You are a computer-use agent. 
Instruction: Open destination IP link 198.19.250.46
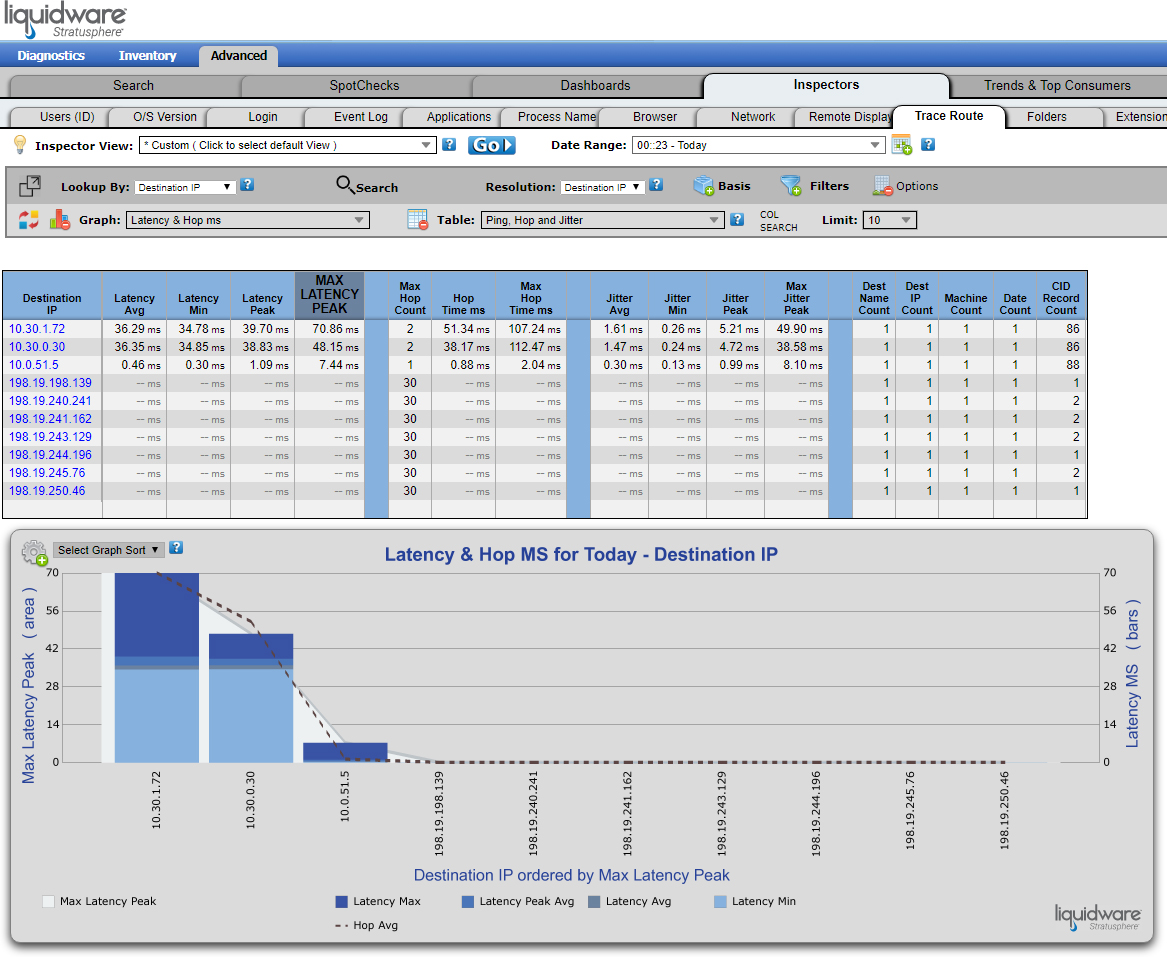(x=47, y=491)
